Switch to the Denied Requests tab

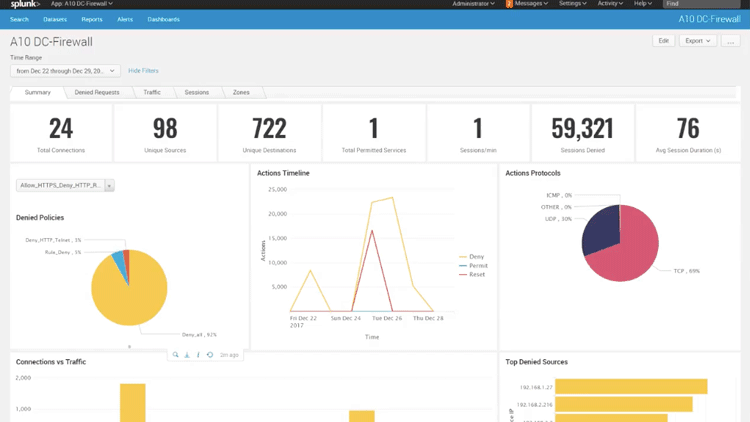(x=97, y=92)
